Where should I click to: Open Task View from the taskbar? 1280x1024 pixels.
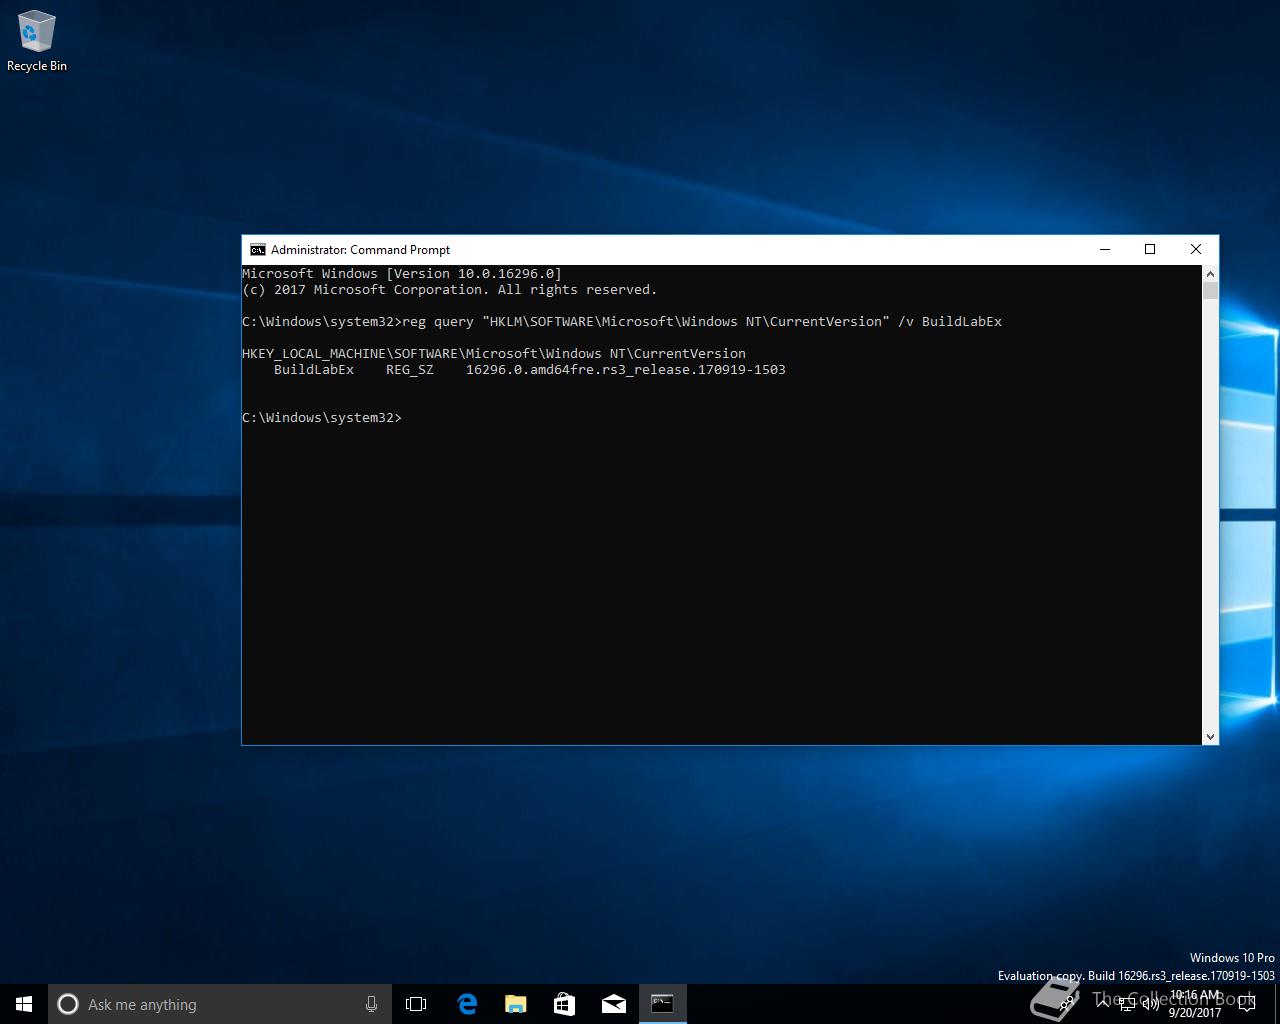[416, 1004]
